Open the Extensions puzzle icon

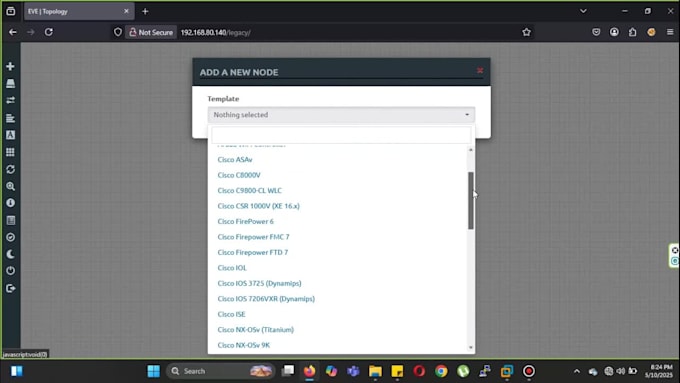point(633,32)
